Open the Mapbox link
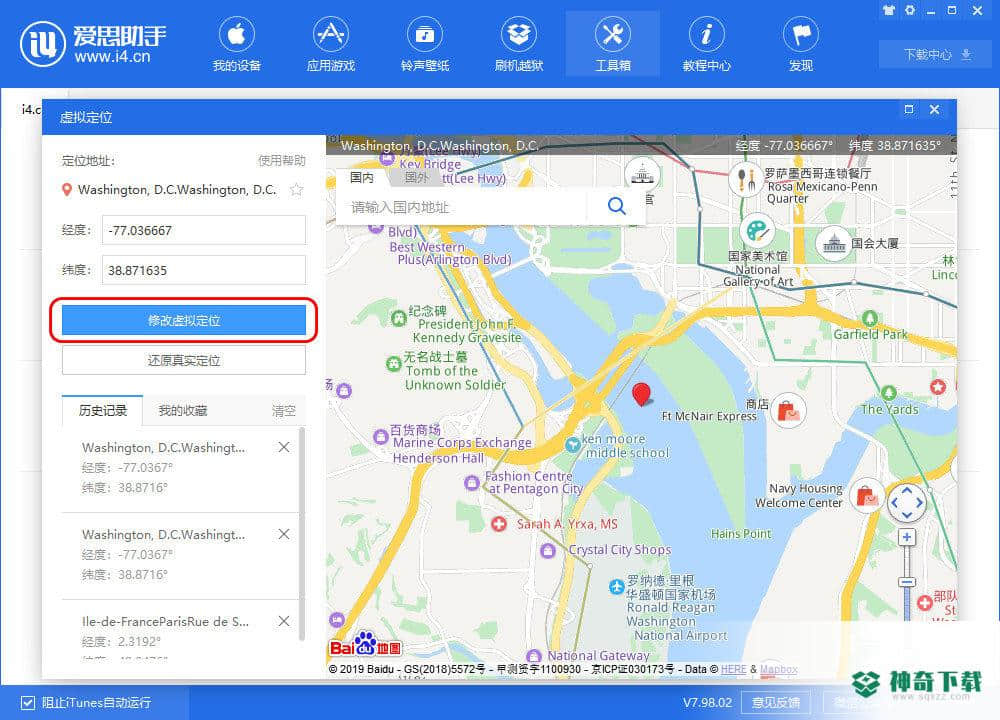 click(x=779, y=669)
